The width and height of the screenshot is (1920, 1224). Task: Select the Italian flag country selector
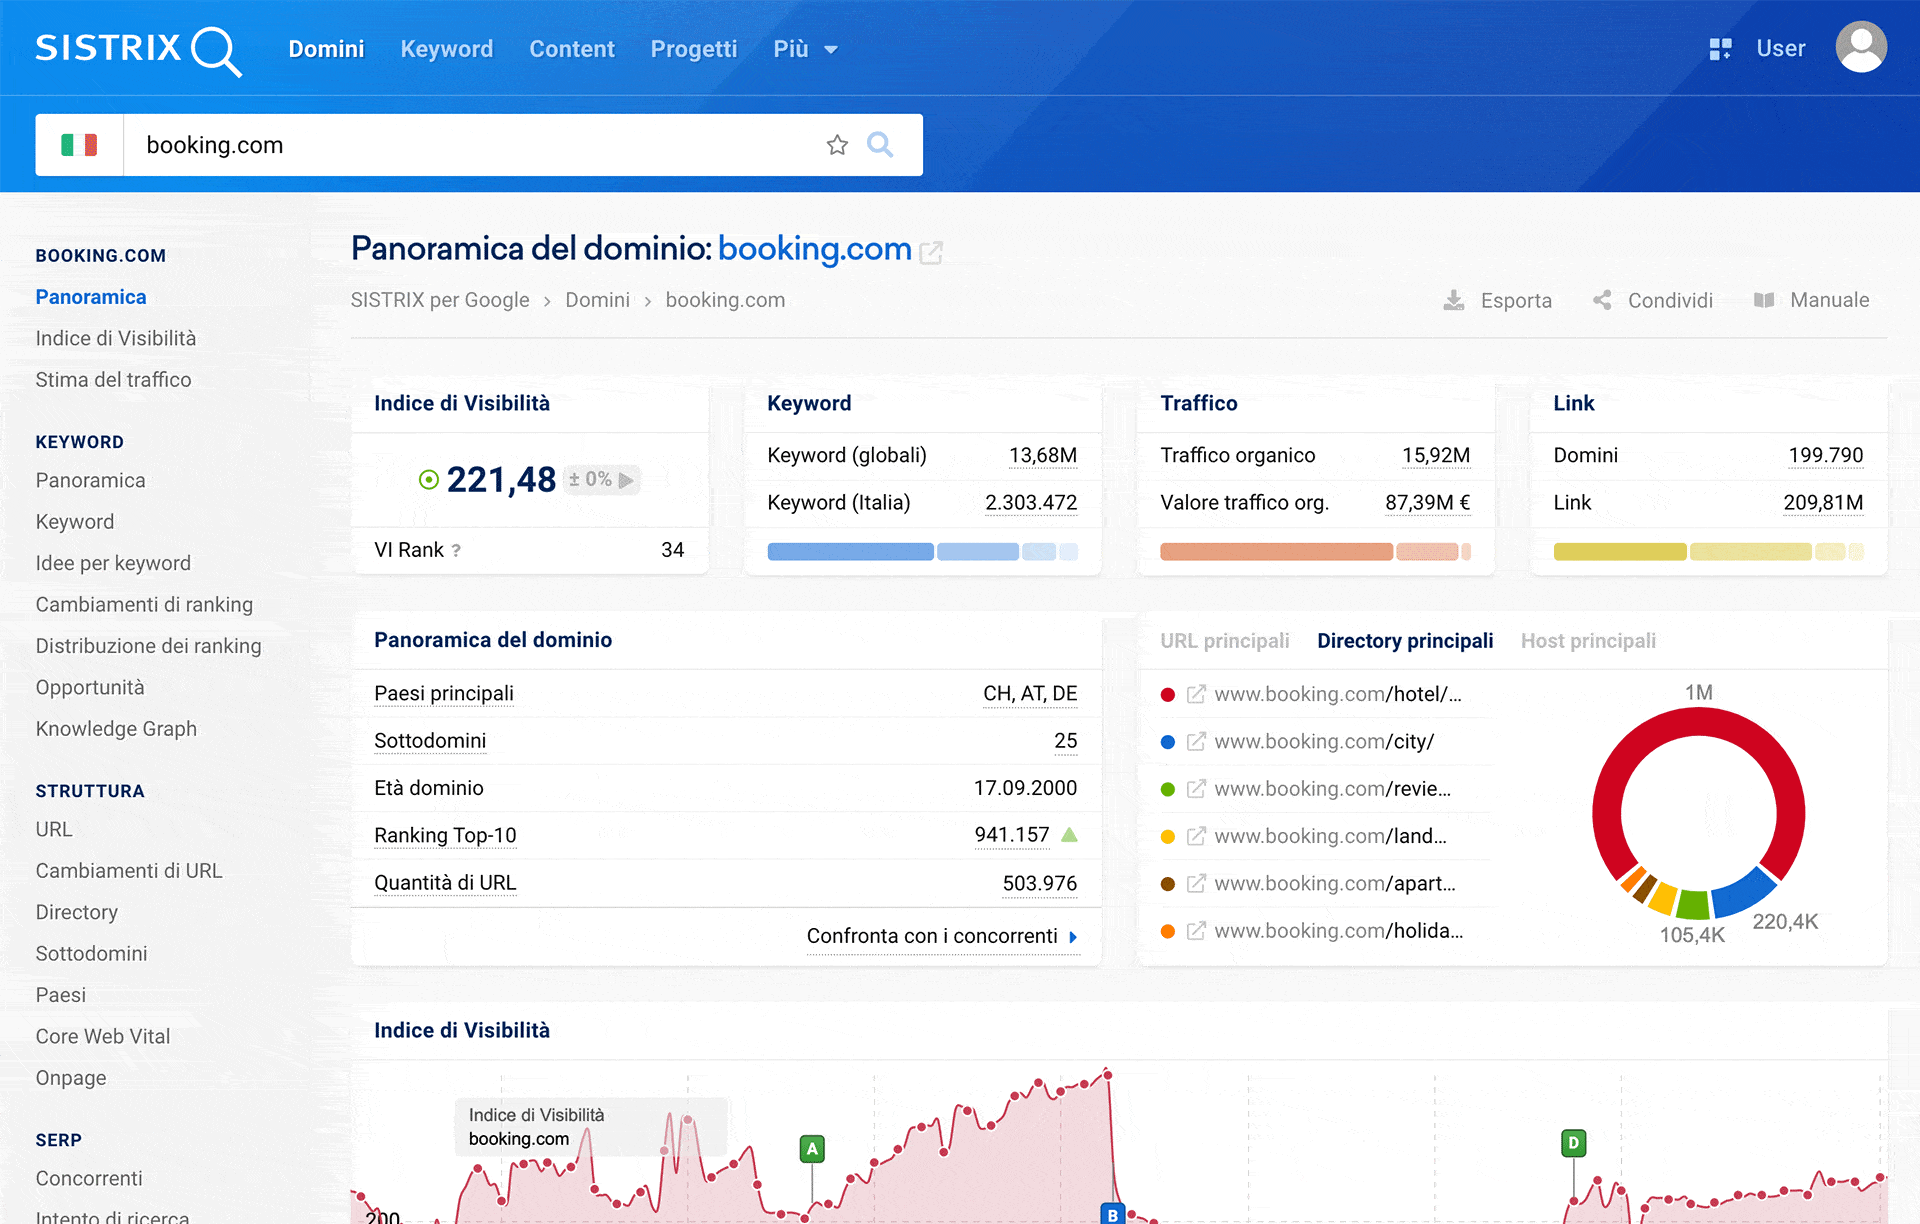coord(79,145)
